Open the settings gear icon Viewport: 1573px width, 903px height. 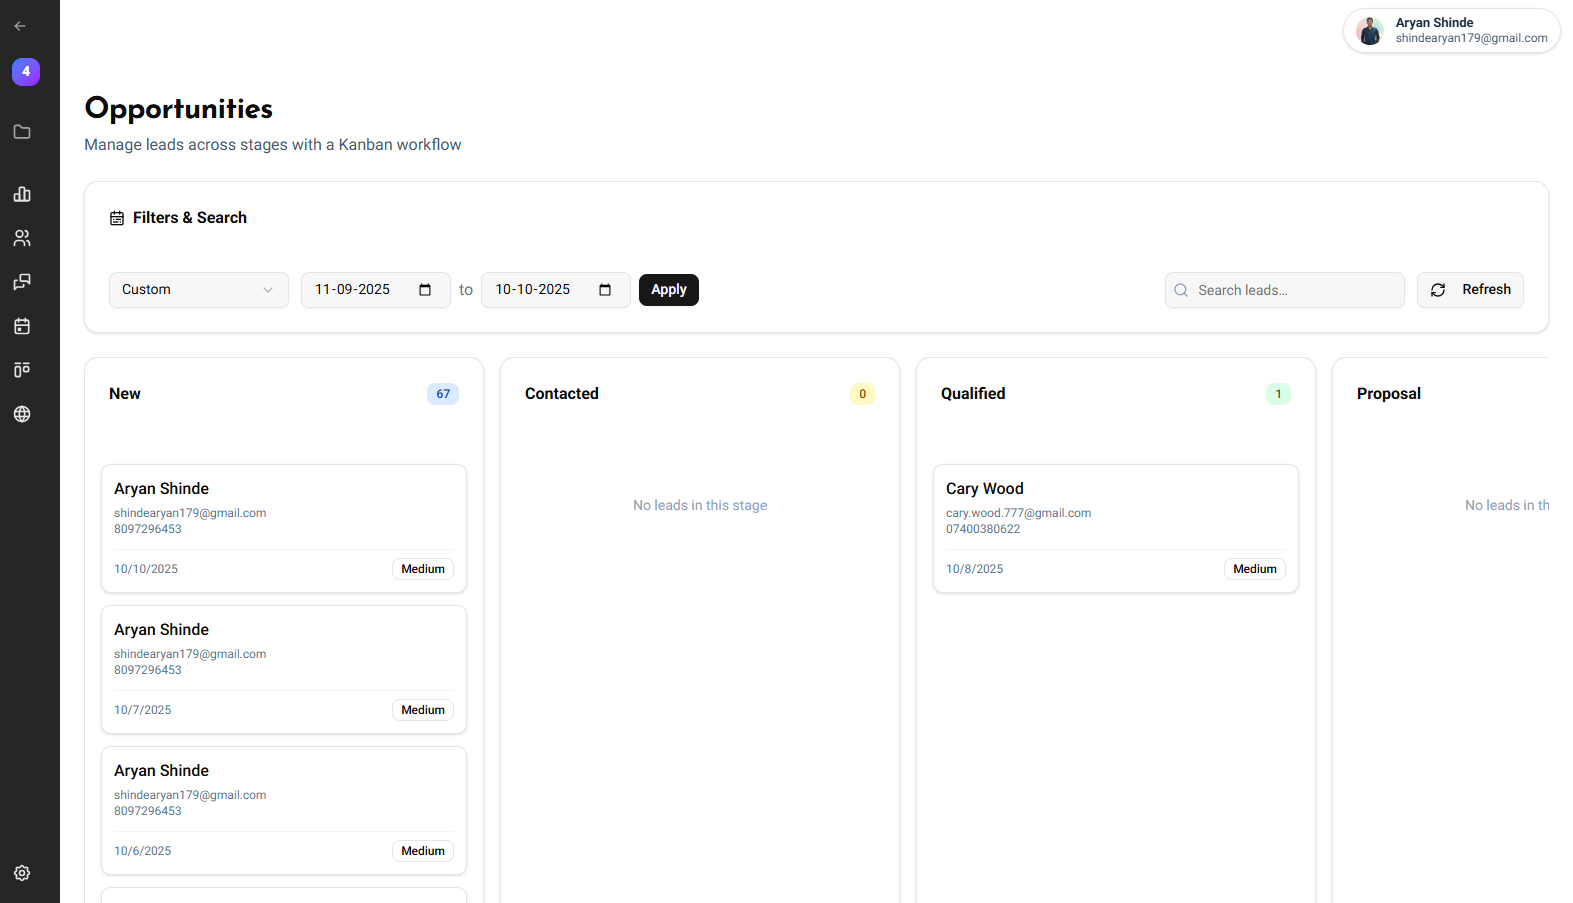tap(22, 873)
